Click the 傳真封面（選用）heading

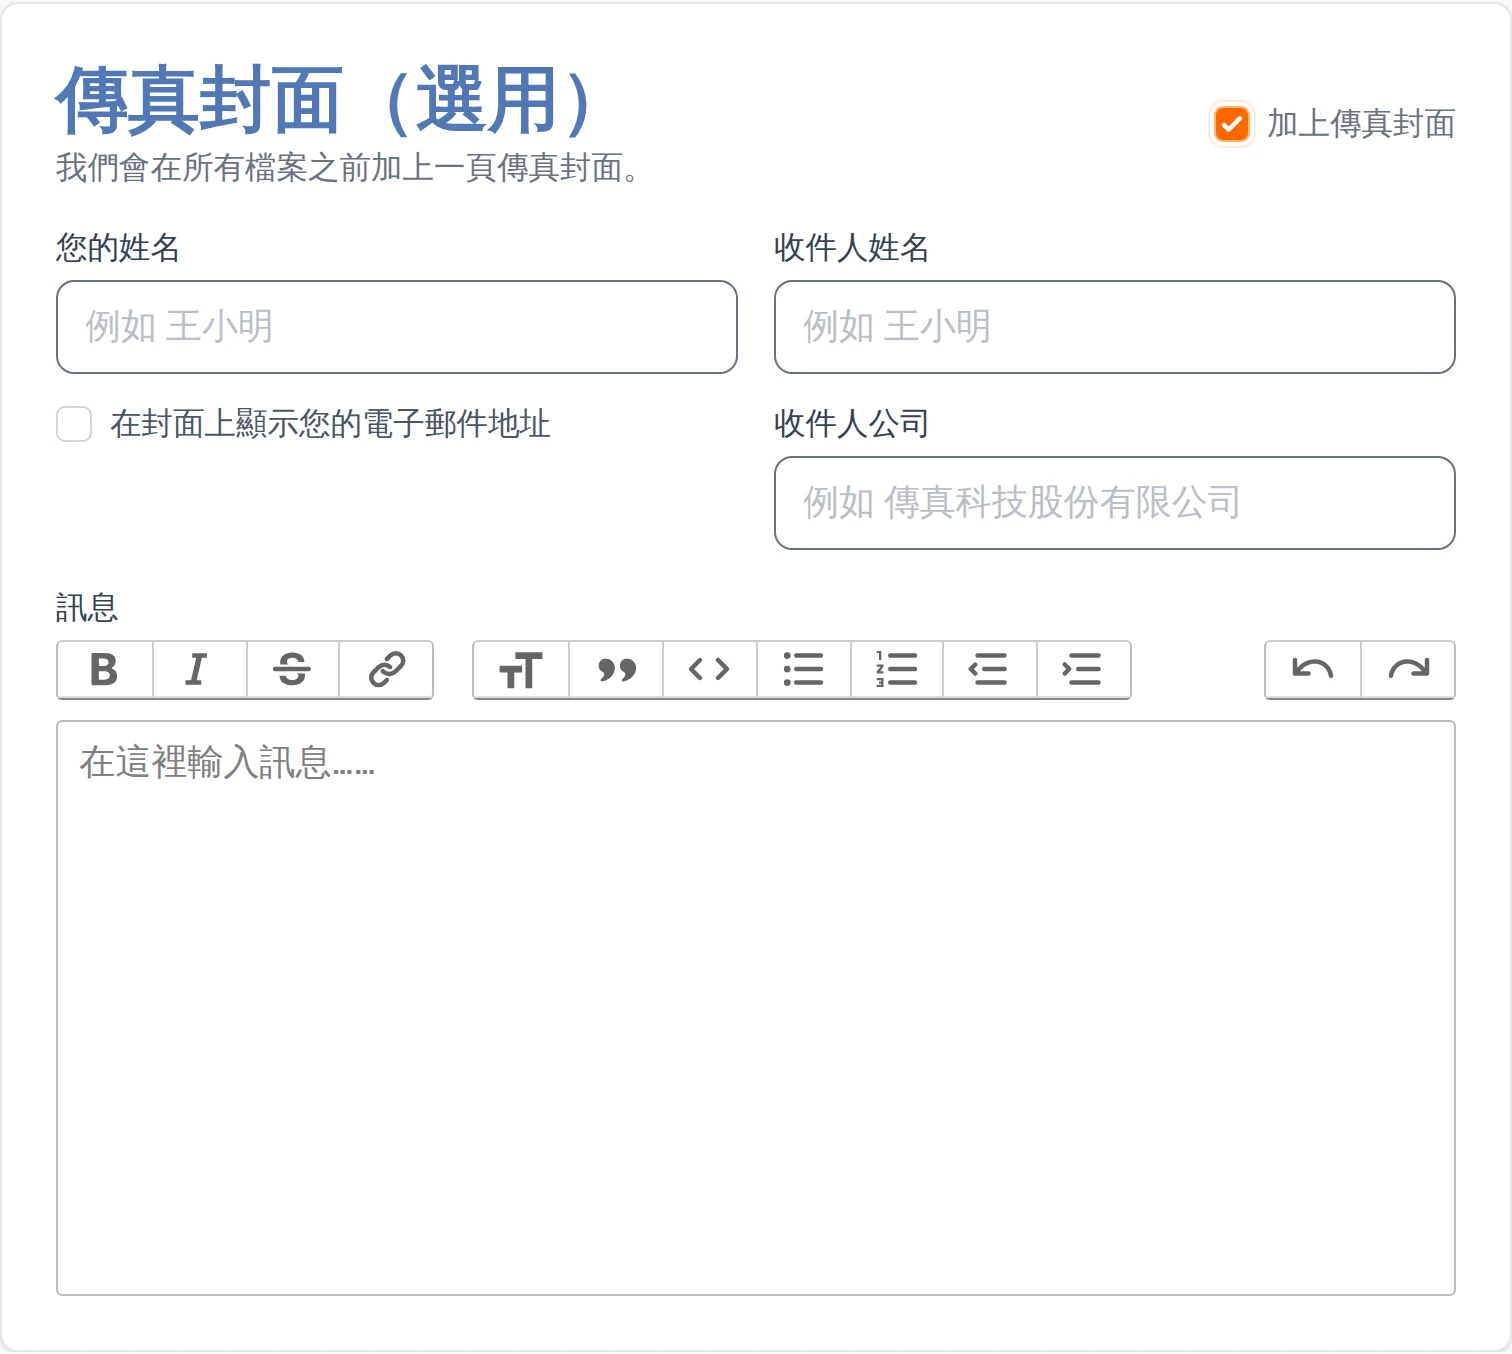[330, 100]
